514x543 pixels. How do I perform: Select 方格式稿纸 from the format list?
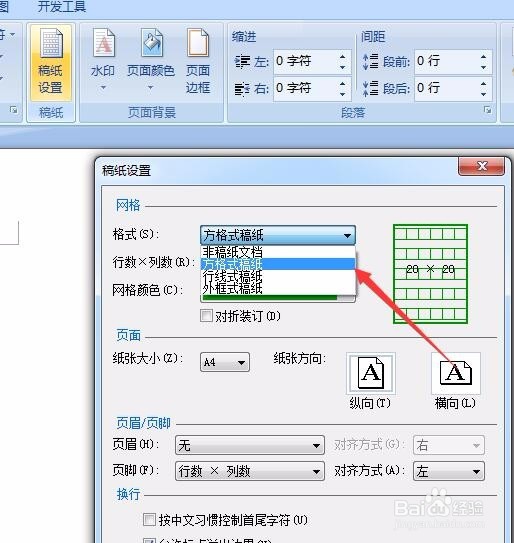(x=278, y=264)
